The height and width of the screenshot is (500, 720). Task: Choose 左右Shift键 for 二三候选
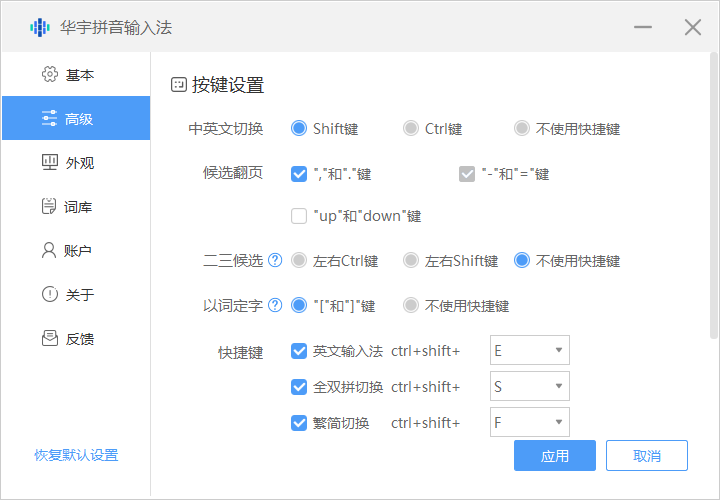click(410, 261)
